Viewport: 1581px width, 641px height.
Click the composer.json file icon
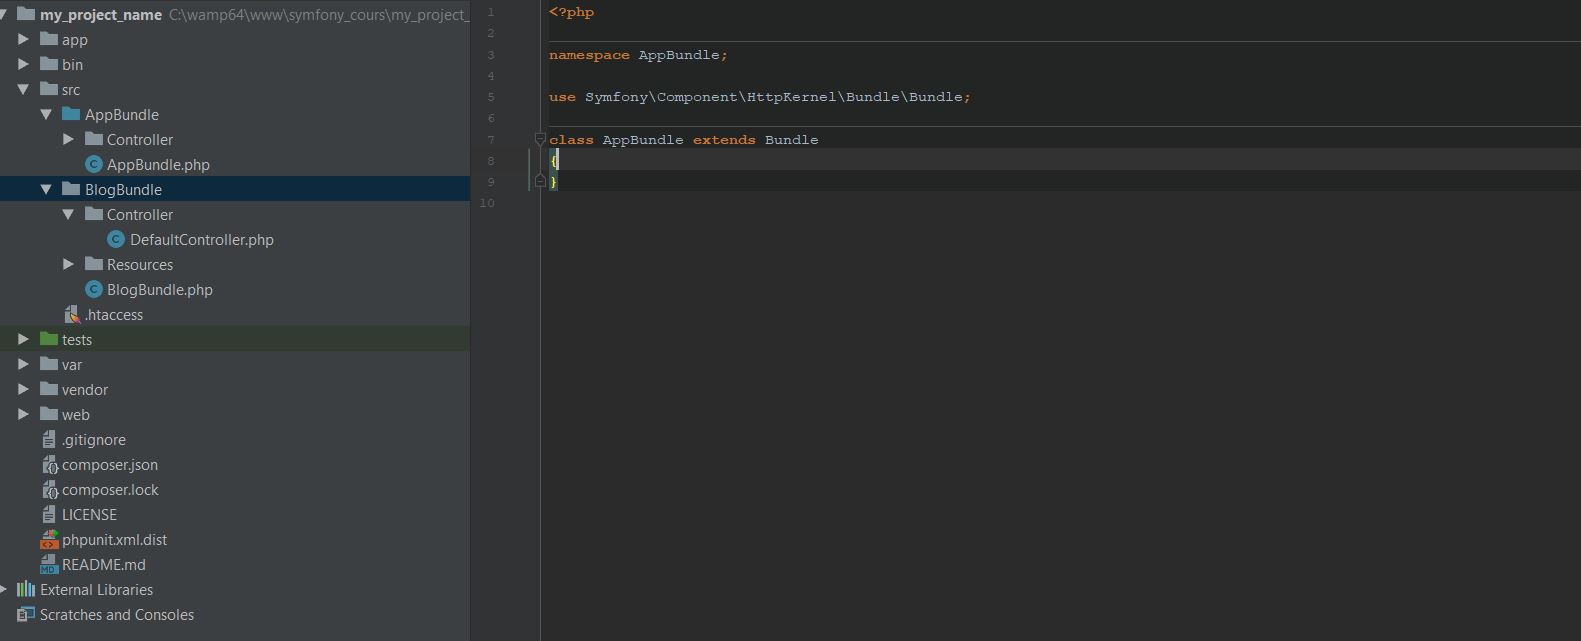click(49, 464)
